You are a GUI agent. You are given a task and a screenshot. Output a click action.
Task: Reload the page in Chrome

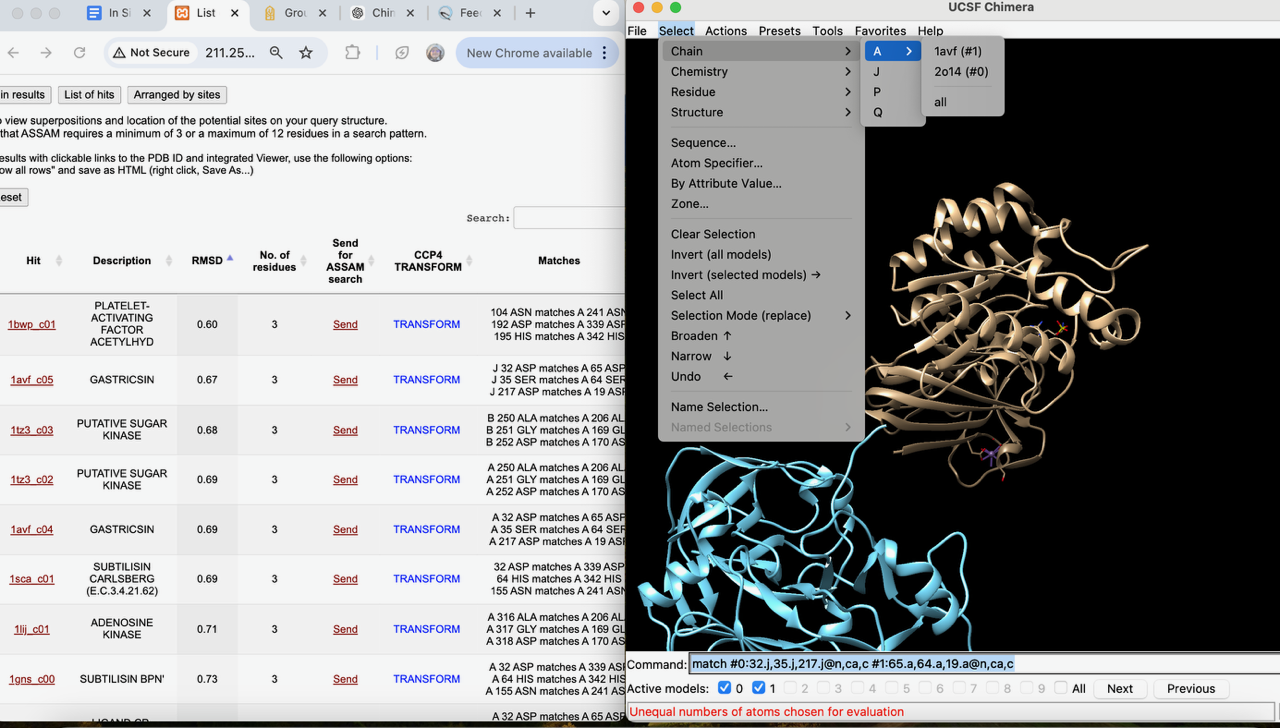coord(79,53)
